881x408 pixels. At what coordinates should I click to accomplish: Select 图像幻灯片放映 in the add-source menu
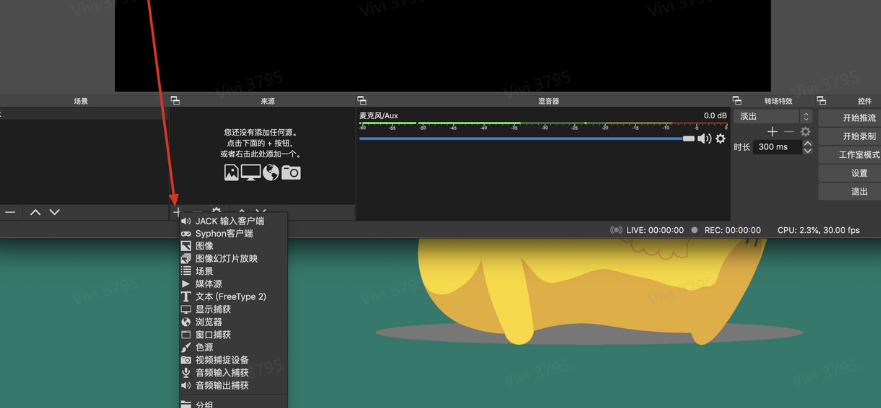click(233, 259)
